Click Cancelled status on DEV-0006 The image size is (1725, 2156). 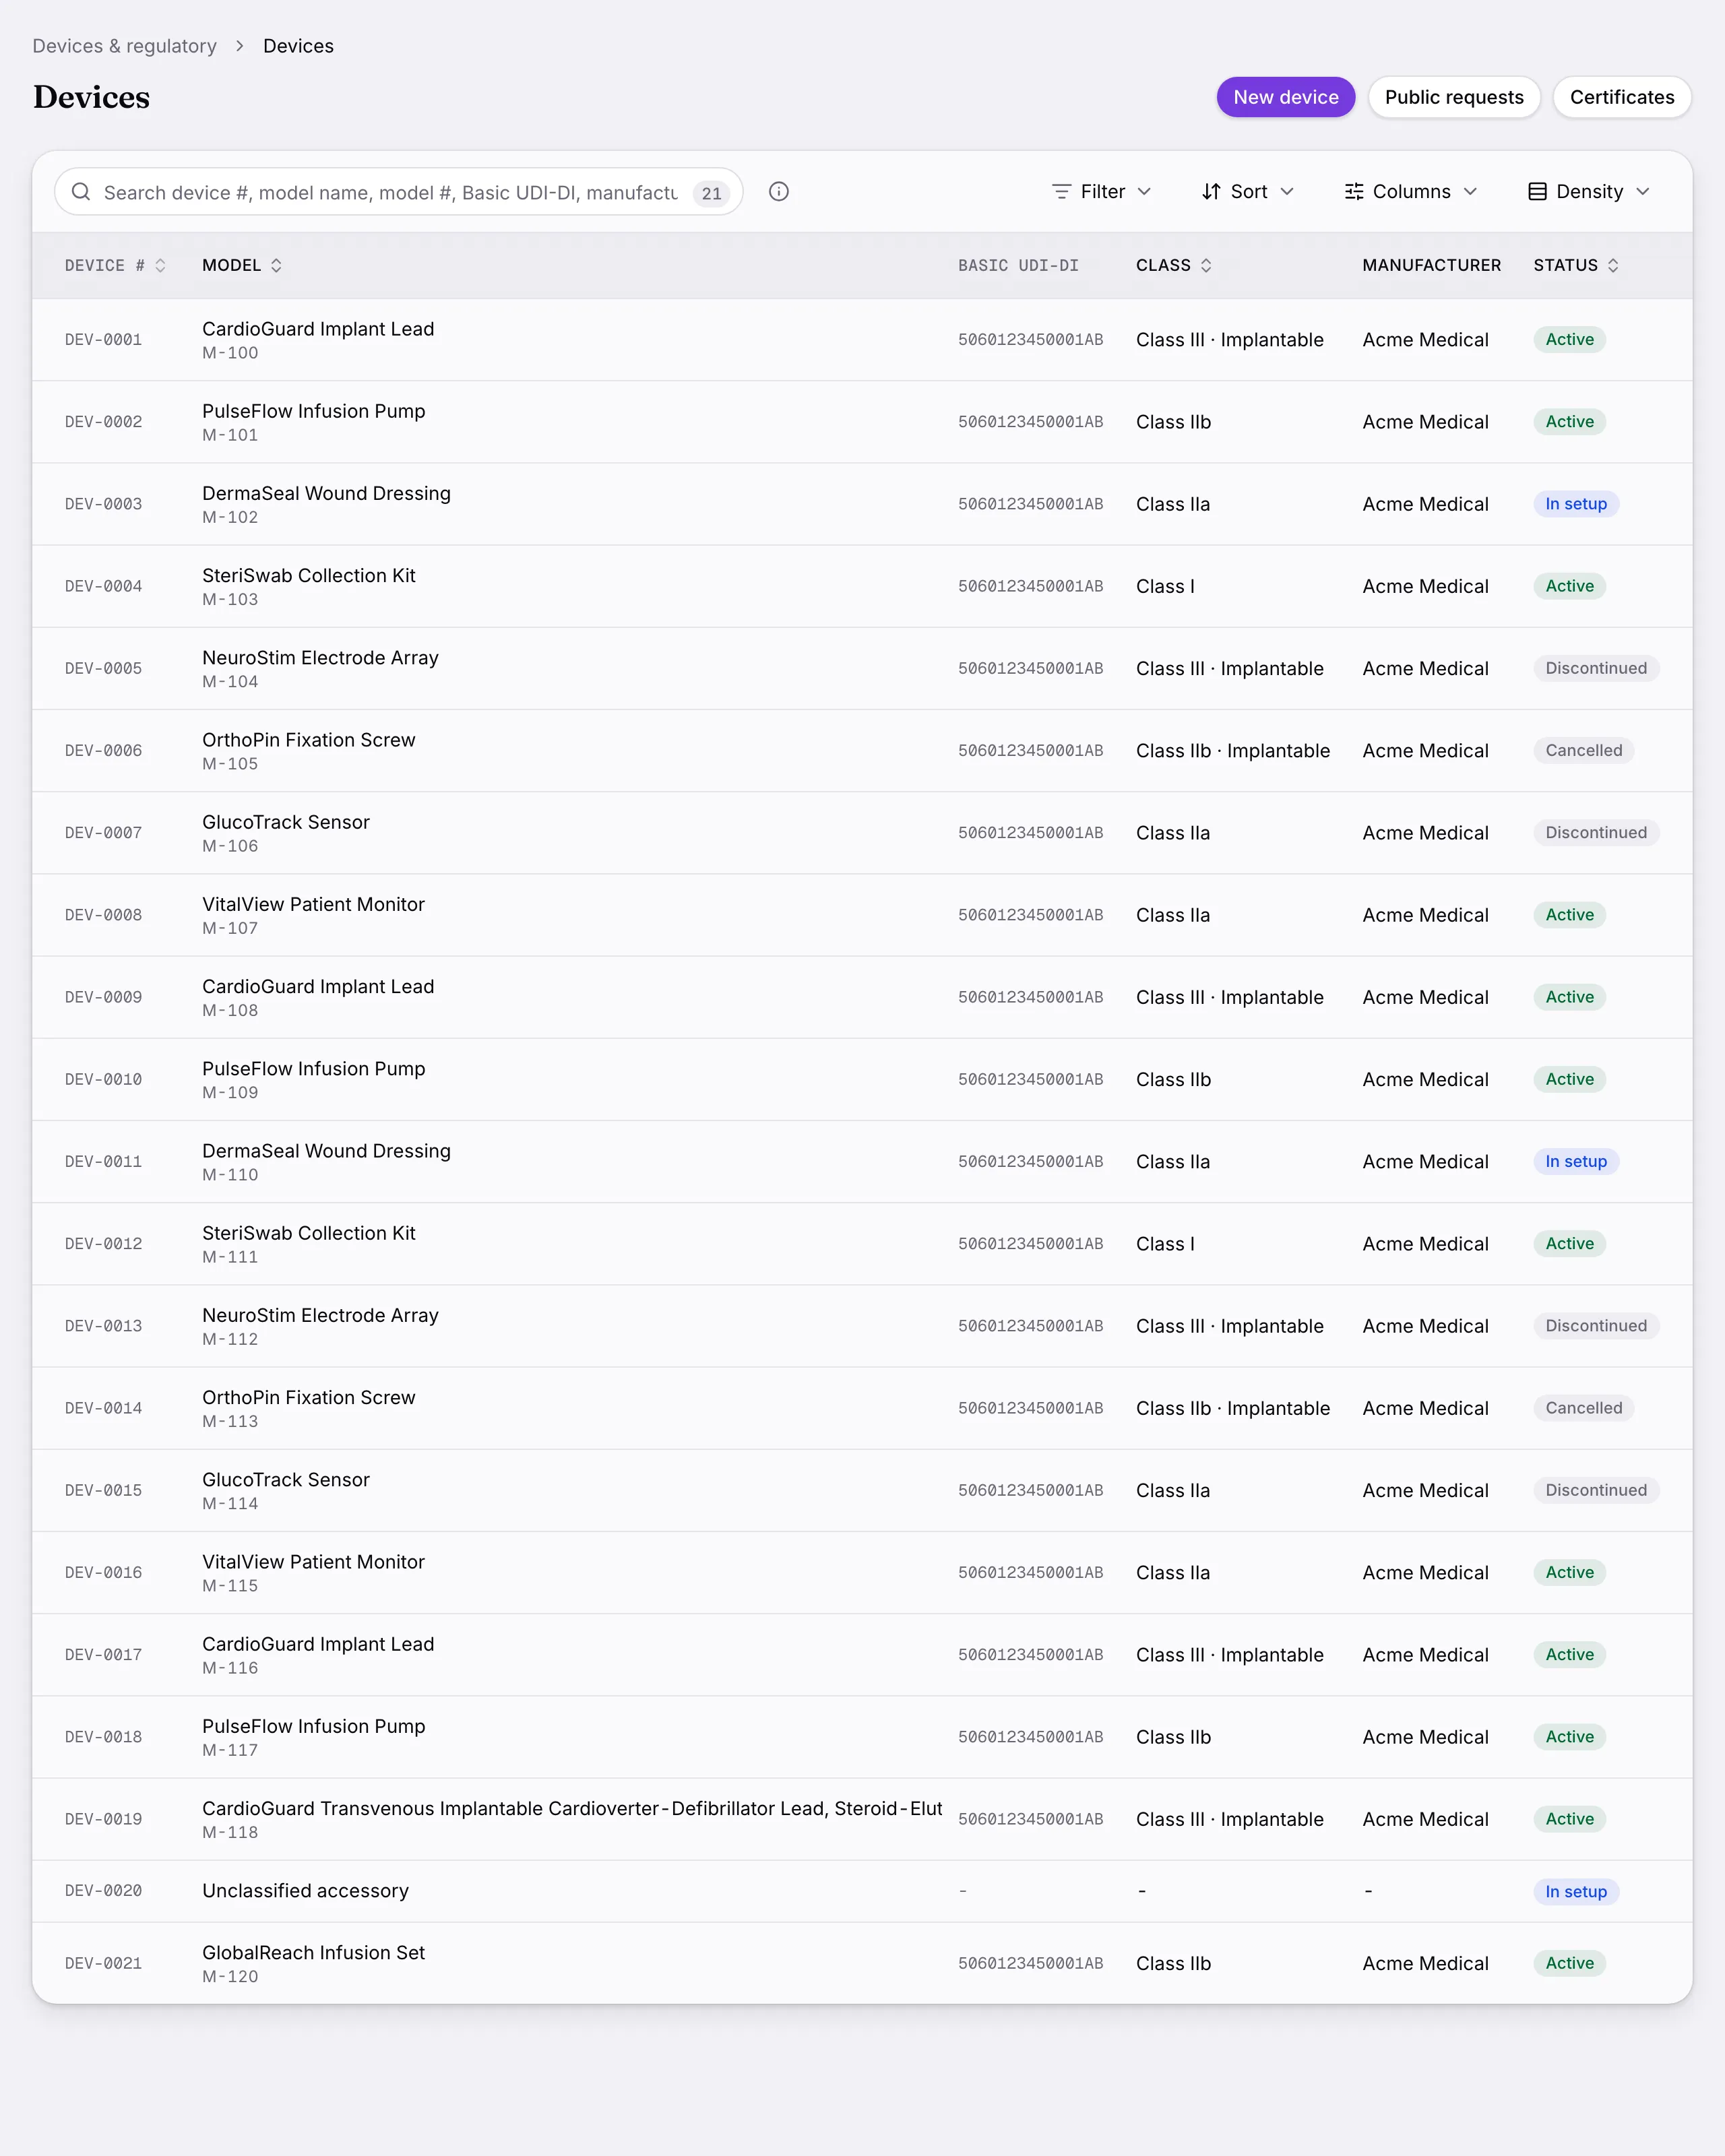tap(1584, 750)
